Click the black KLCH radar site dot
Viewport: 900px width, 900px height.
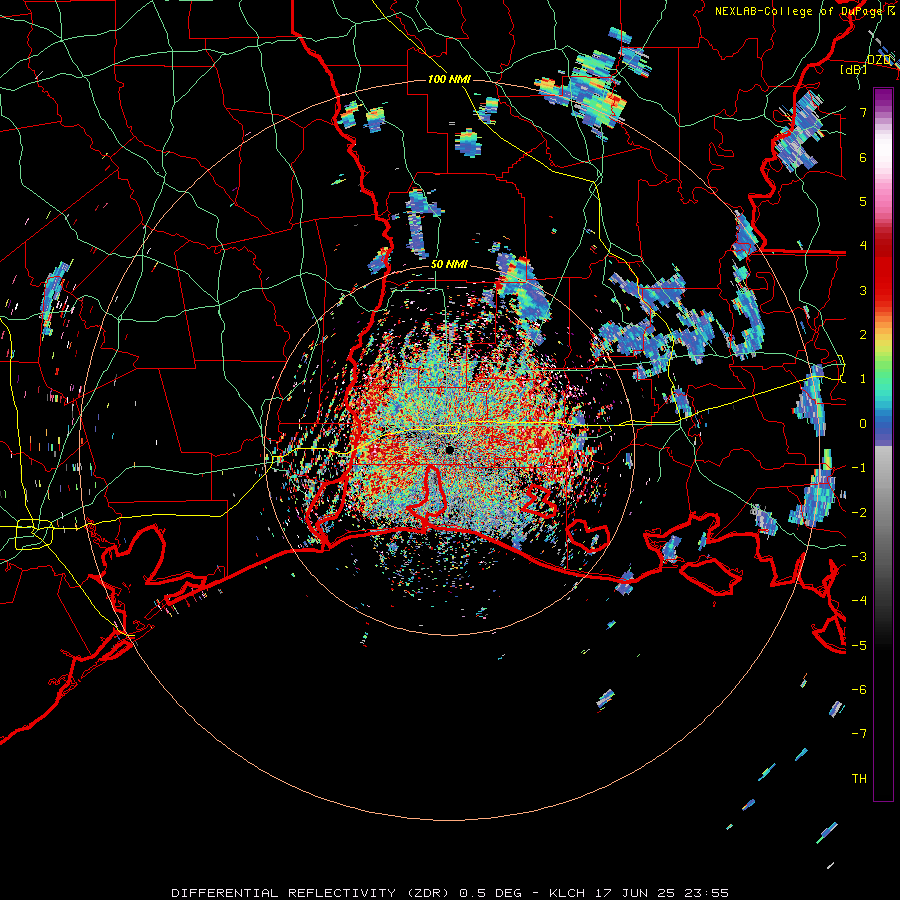coord(449,449)
